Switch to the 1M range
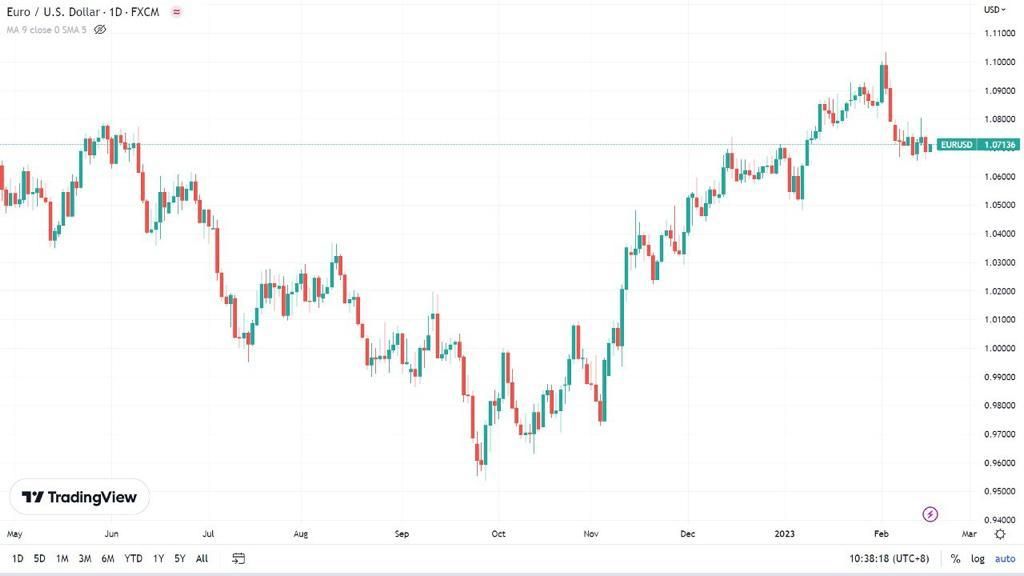This screenshot has width=1024, height=576. click(62, 558)
